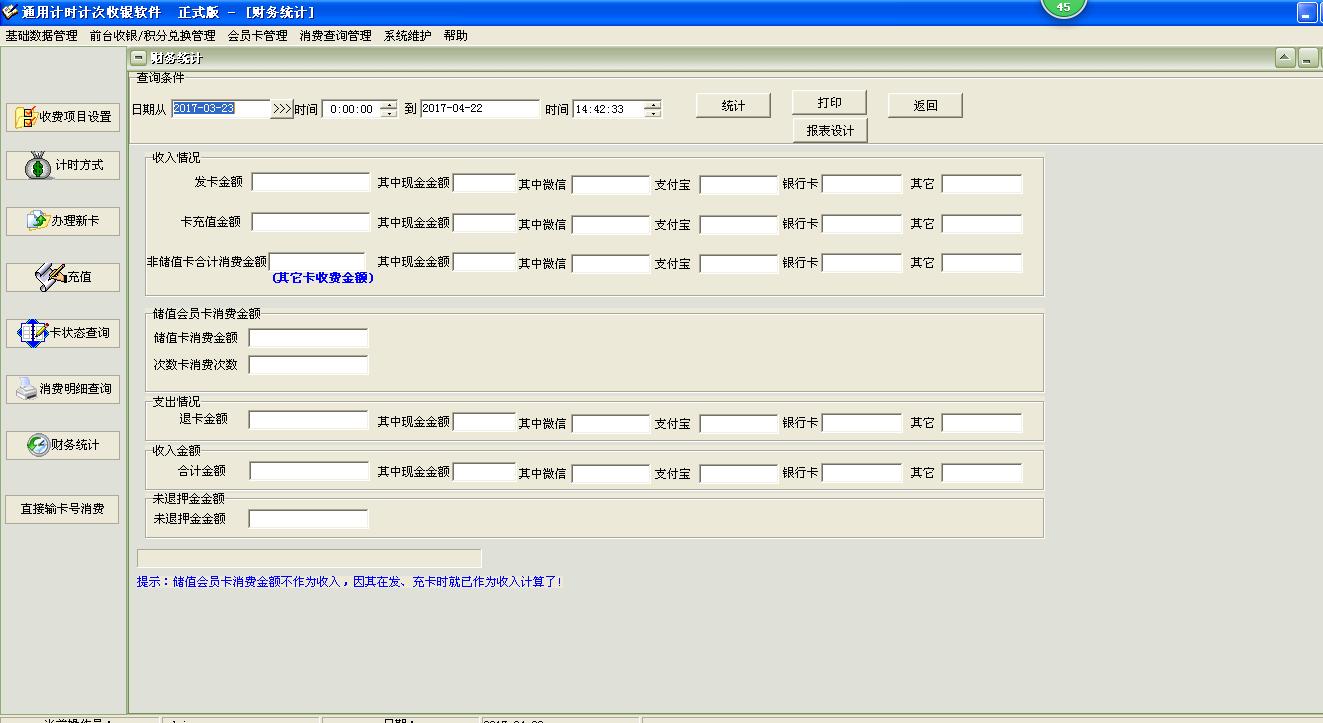Collapse the 财务统计 panel header icon
This screenshot has height=723, width=1323.
coord(139,58)
